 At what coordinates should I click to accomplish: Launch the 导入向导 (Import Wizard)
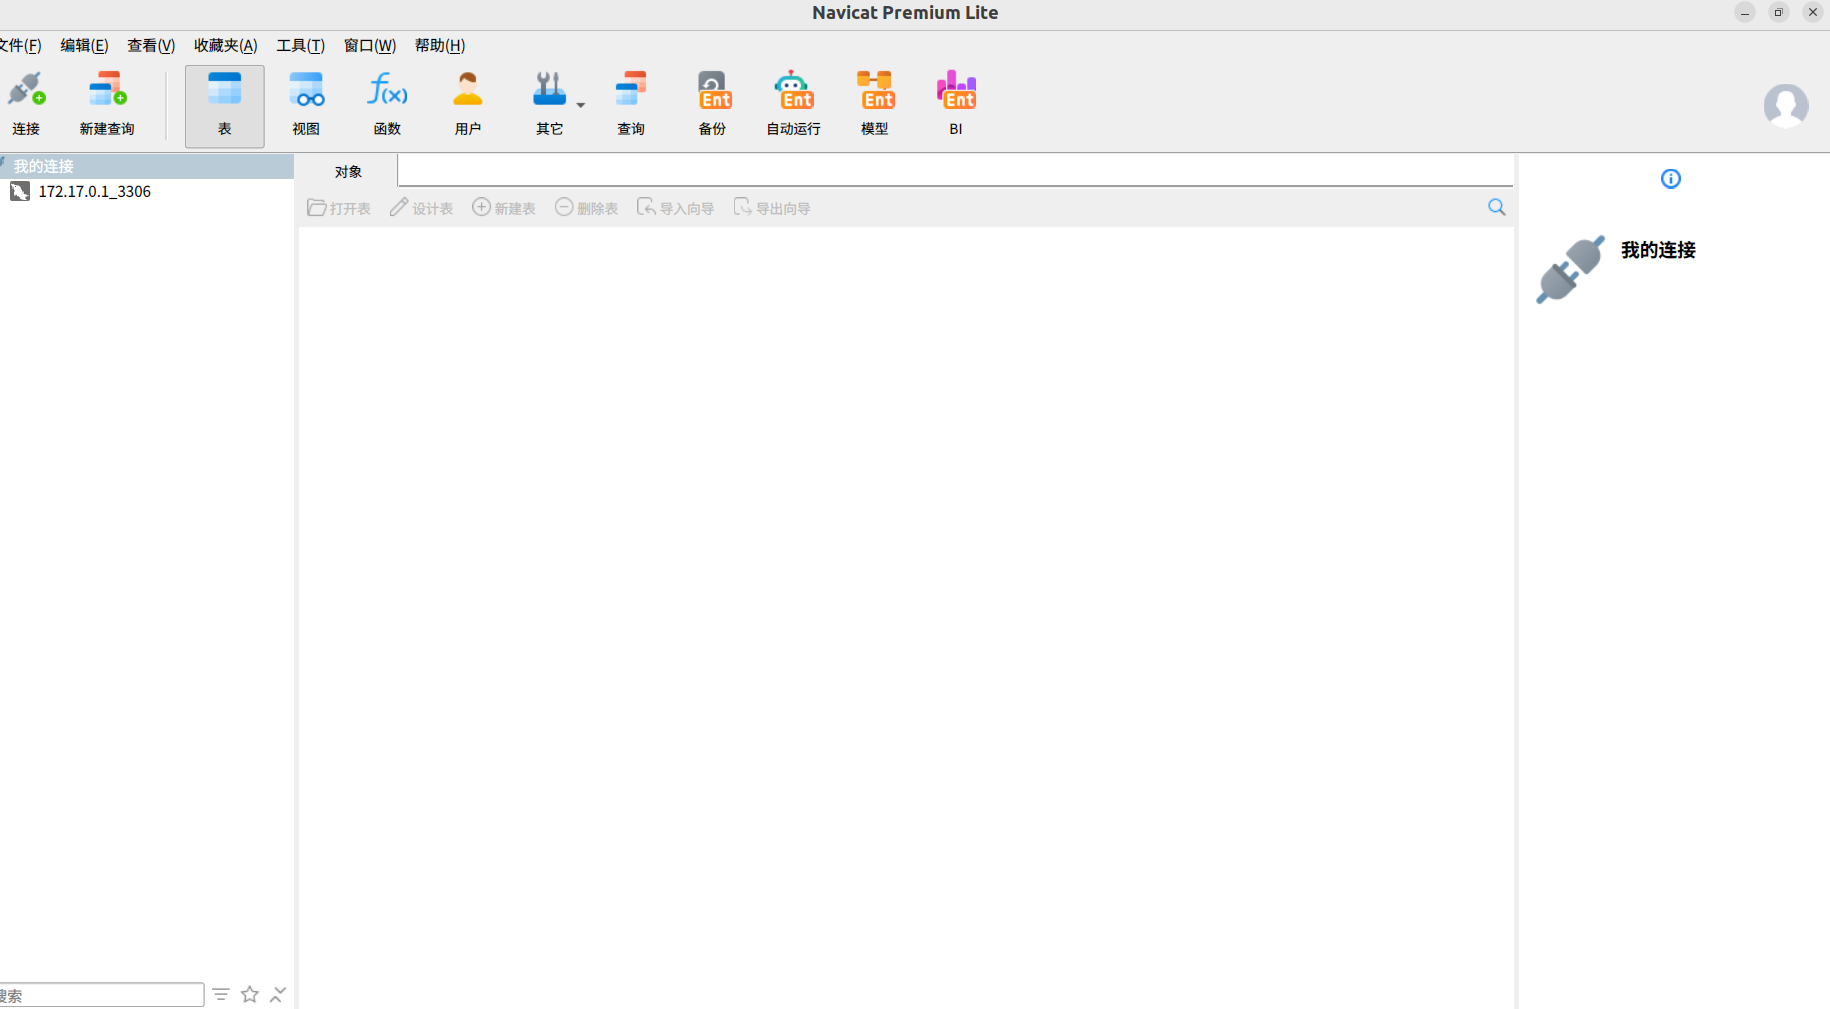(675, 208)
